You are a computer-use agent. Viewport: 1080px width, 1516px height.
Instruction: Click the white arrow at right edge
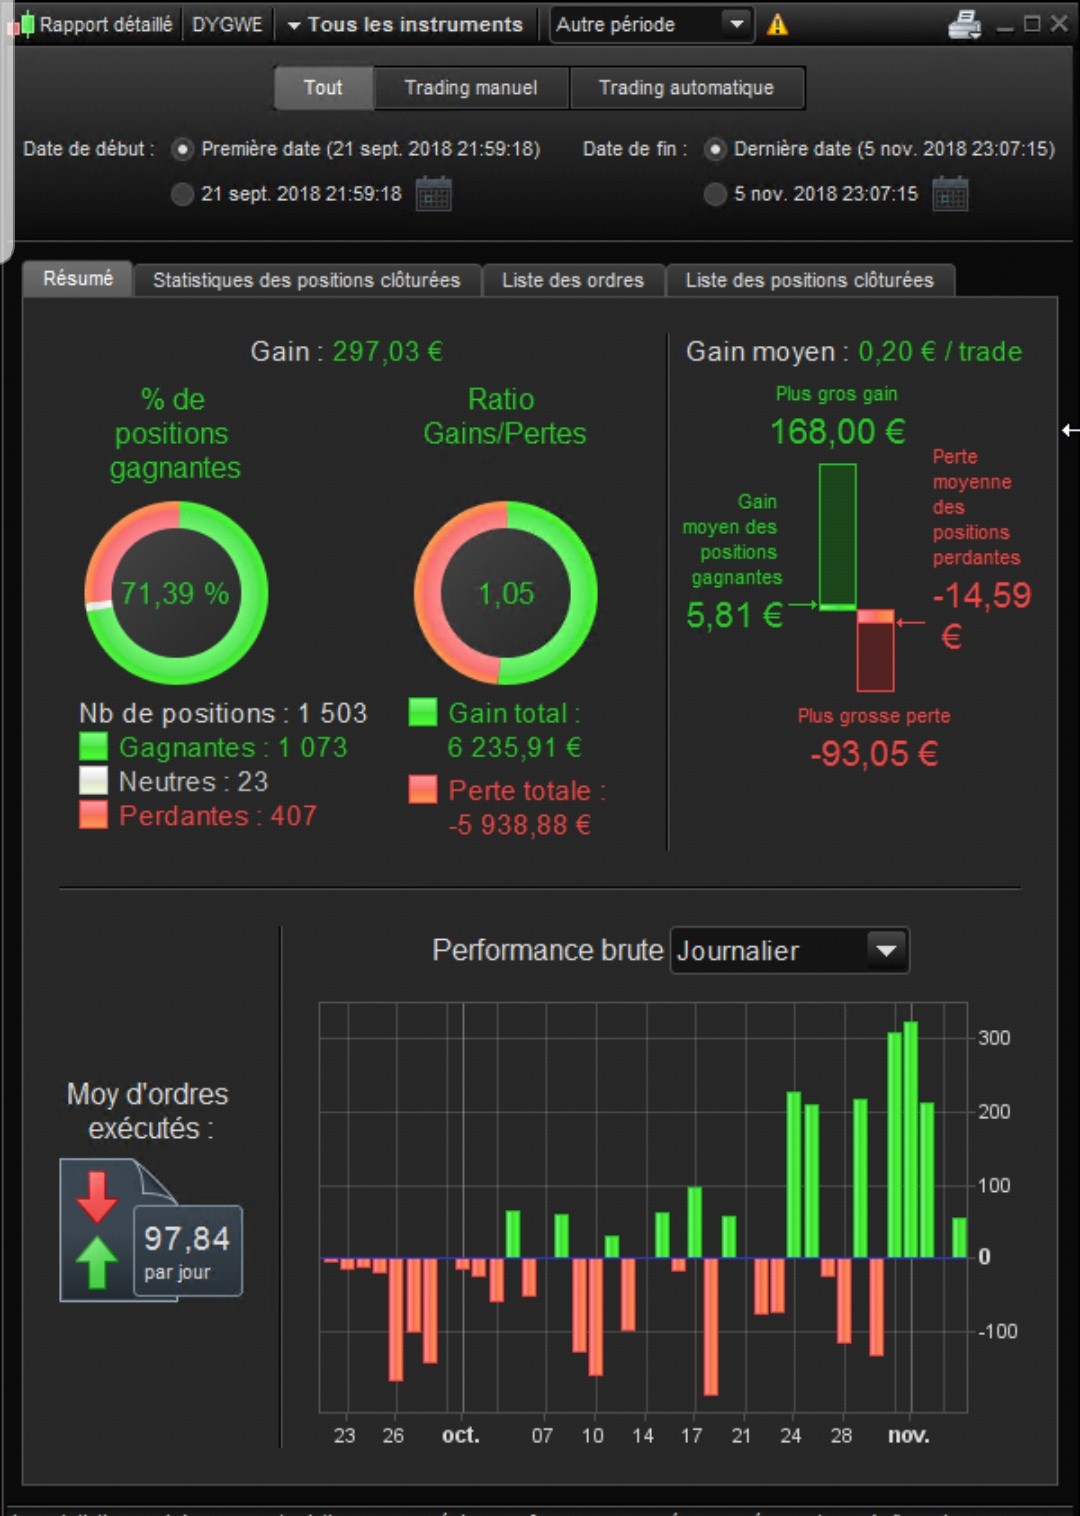[x=1070, y=430]
